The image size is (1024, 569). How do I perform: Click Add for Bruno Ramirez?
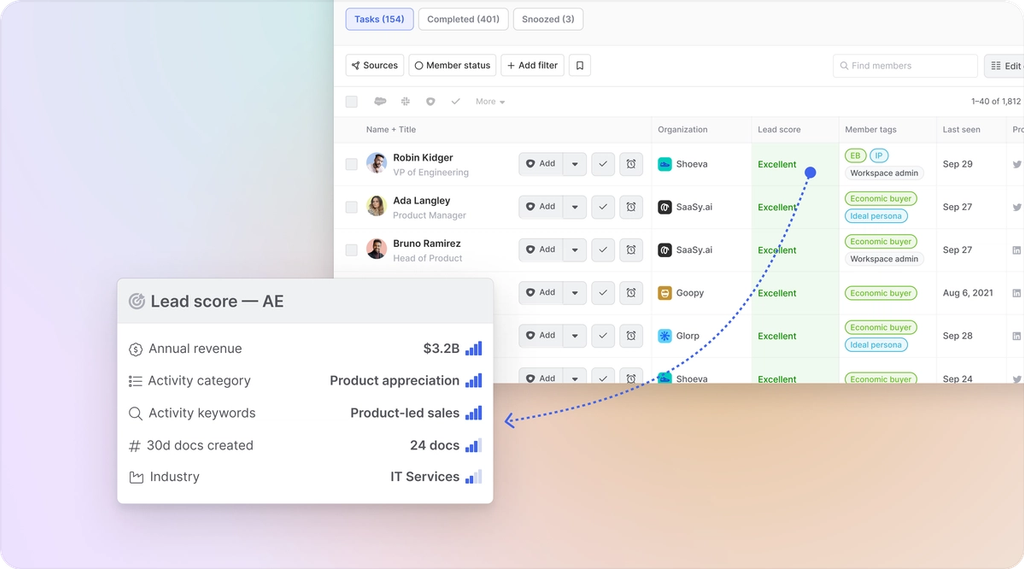pos(541,250)
